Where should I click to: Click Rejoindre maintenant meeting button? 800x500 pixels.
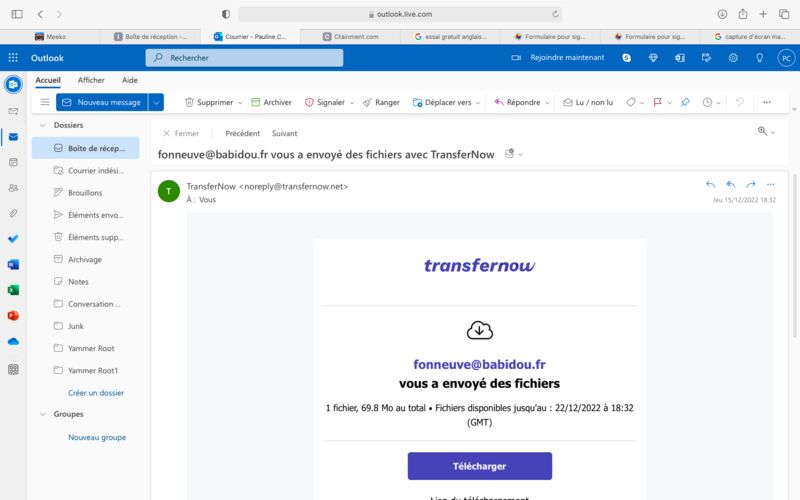pos(558,58)
